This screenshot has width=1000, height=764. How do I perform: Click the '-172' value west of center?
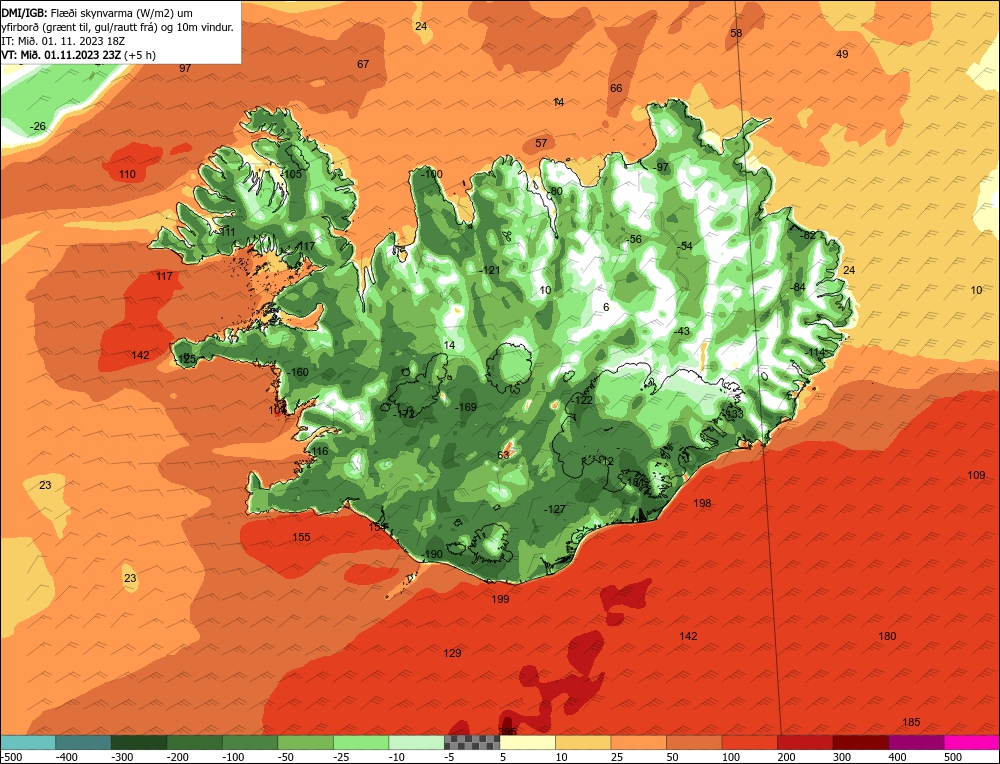click(404, 414)
